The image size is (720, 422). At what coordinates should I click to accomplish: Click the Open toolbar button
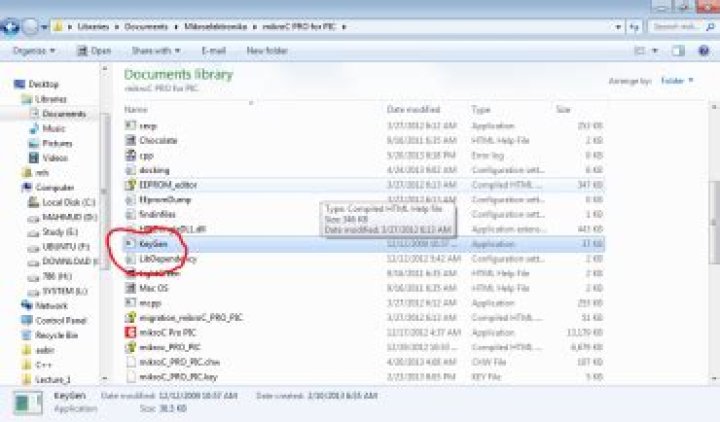[94, 51]
